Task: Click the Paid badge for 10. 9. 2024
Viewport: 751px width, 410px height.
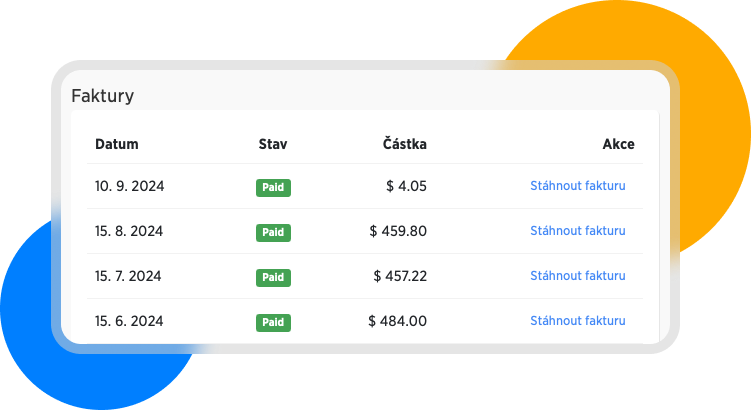Action: [x=273, y=187]
